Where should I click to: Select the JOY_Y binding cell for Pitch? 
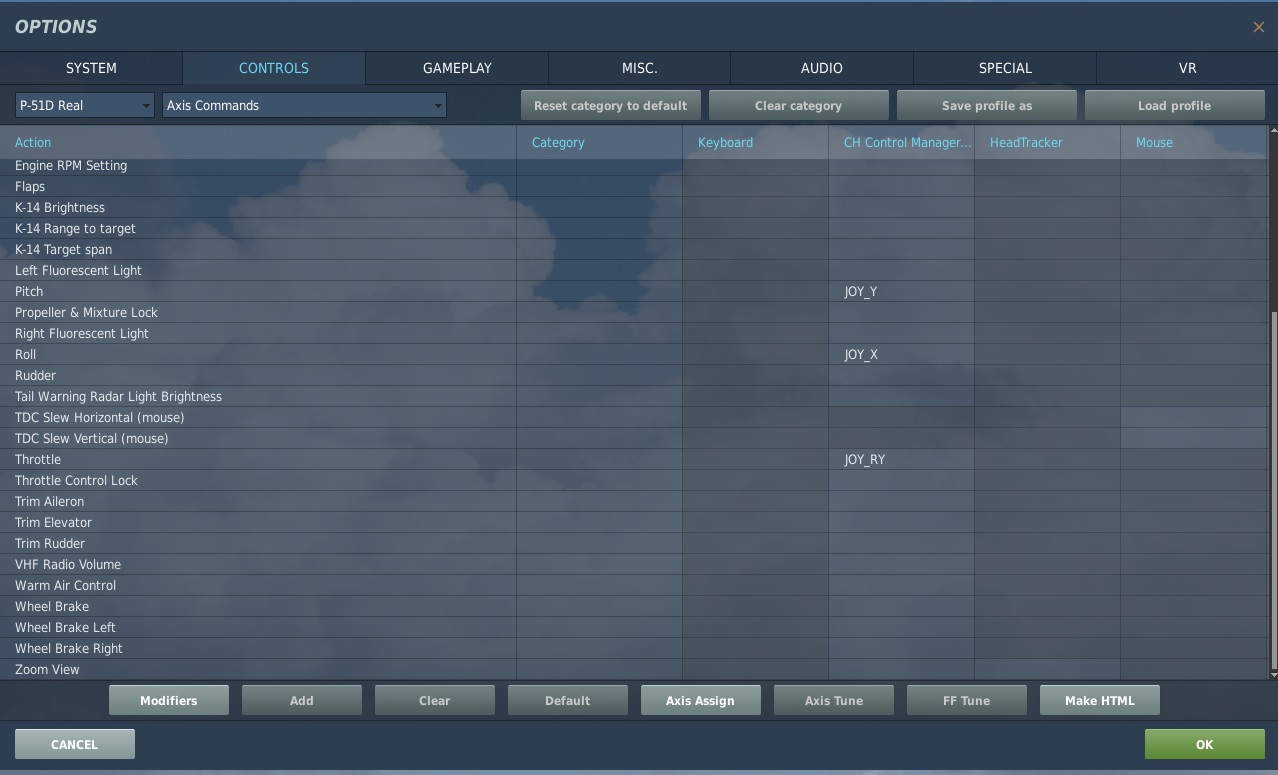pos(901,291)
